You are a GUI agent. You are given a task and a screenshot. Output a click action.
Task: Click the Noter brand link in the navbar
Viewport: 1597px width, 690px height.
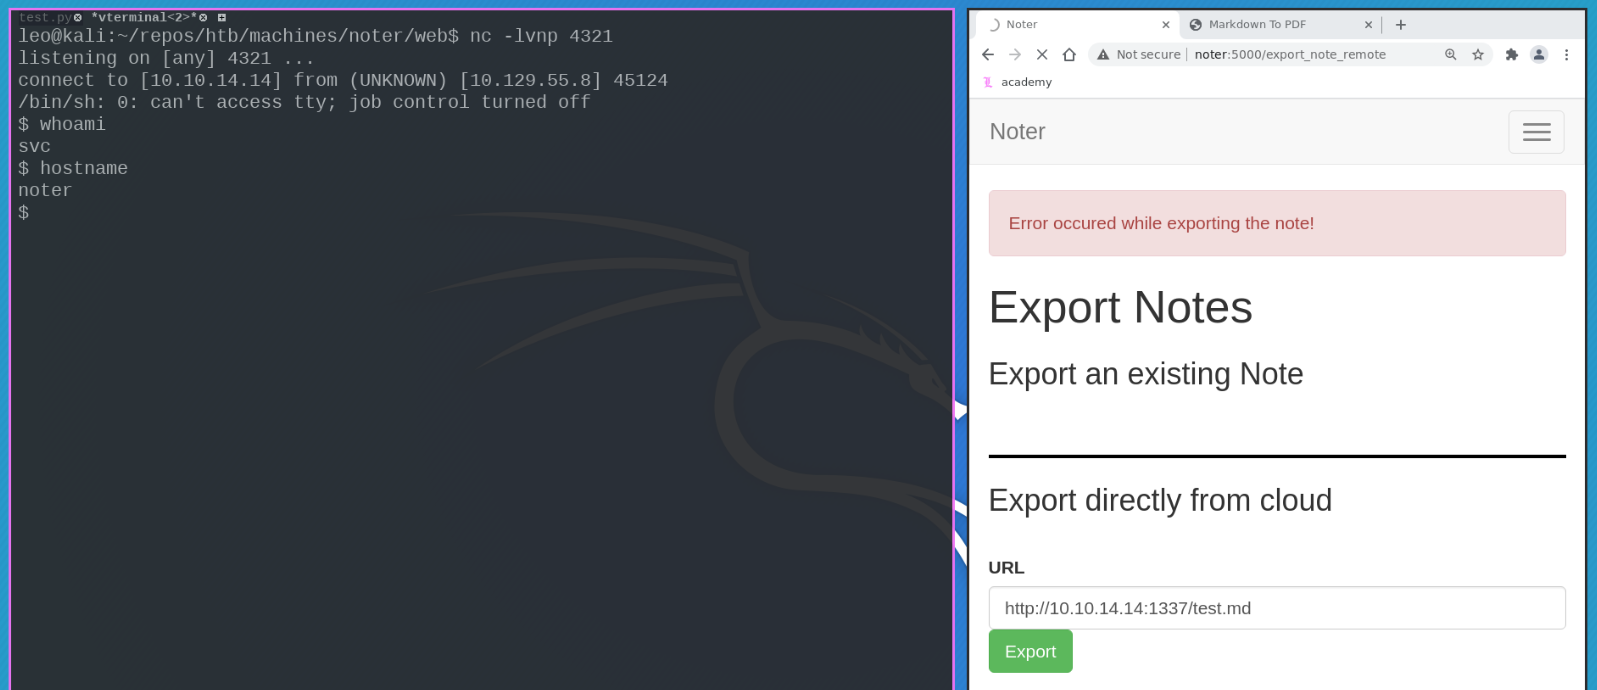pos(1017,132)
